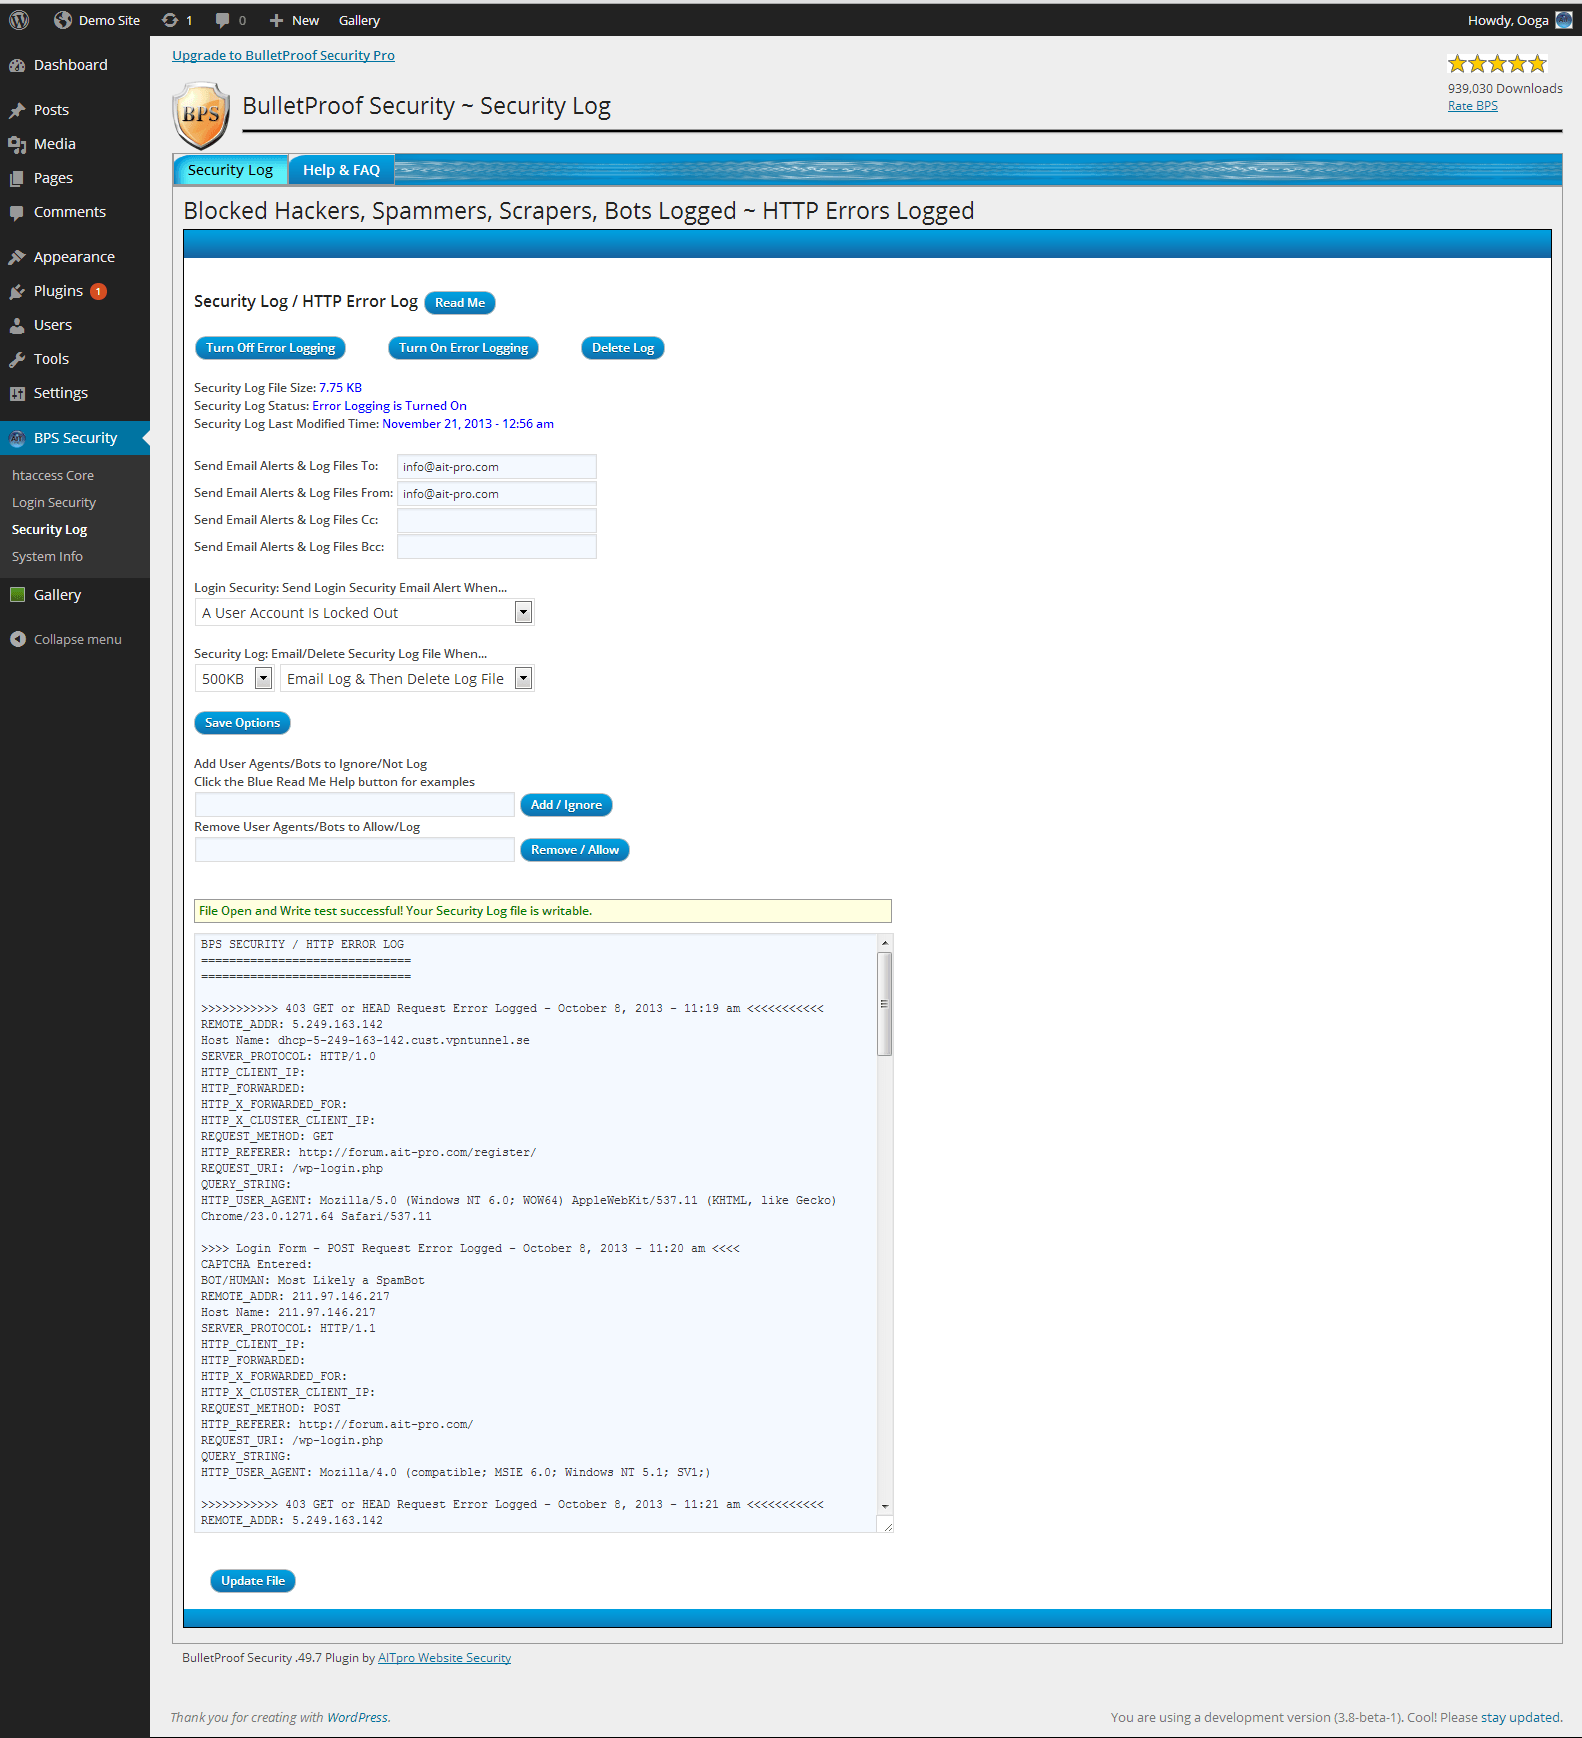Click the BPS shield logo
This screenshot has width=1582, height=1738.
(201, 114)
